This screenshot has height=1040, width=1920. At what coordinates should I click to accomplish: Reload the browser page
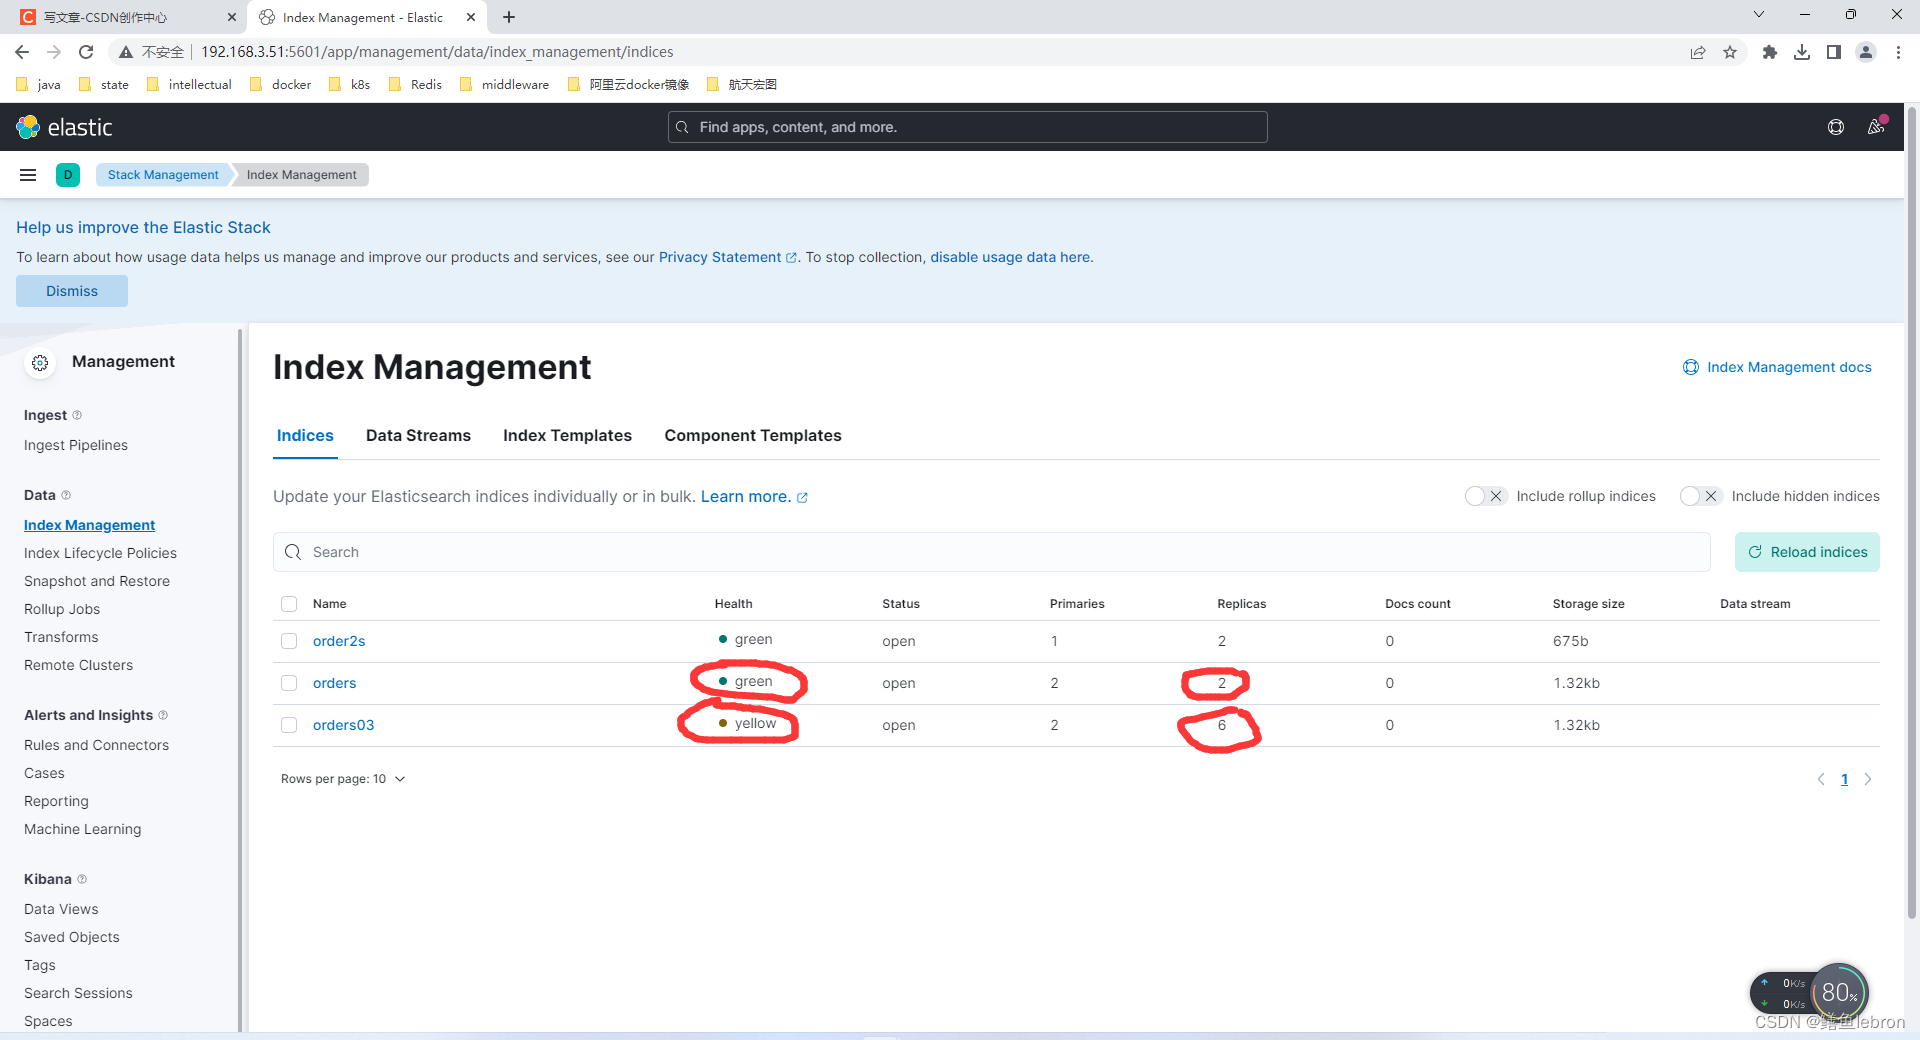point(86,52)
